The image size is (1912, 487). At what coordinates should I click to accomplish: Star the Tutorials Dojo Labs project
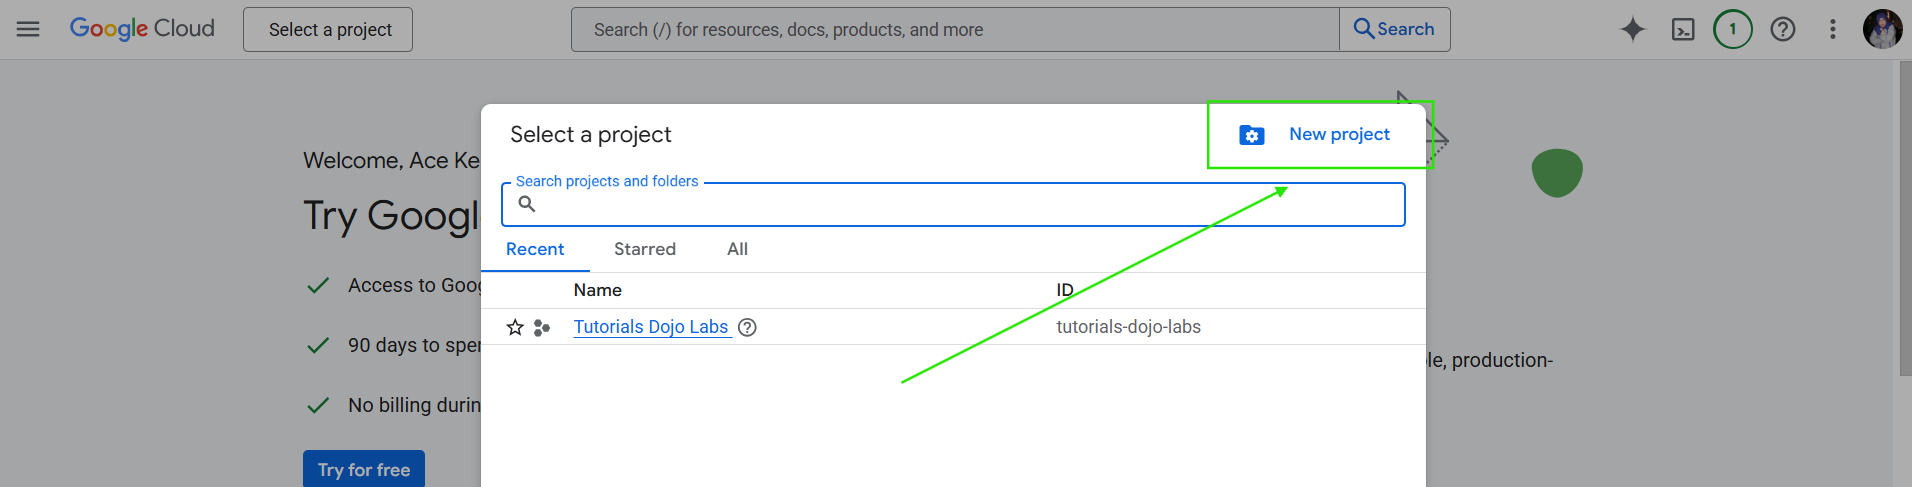pos(515,327)
